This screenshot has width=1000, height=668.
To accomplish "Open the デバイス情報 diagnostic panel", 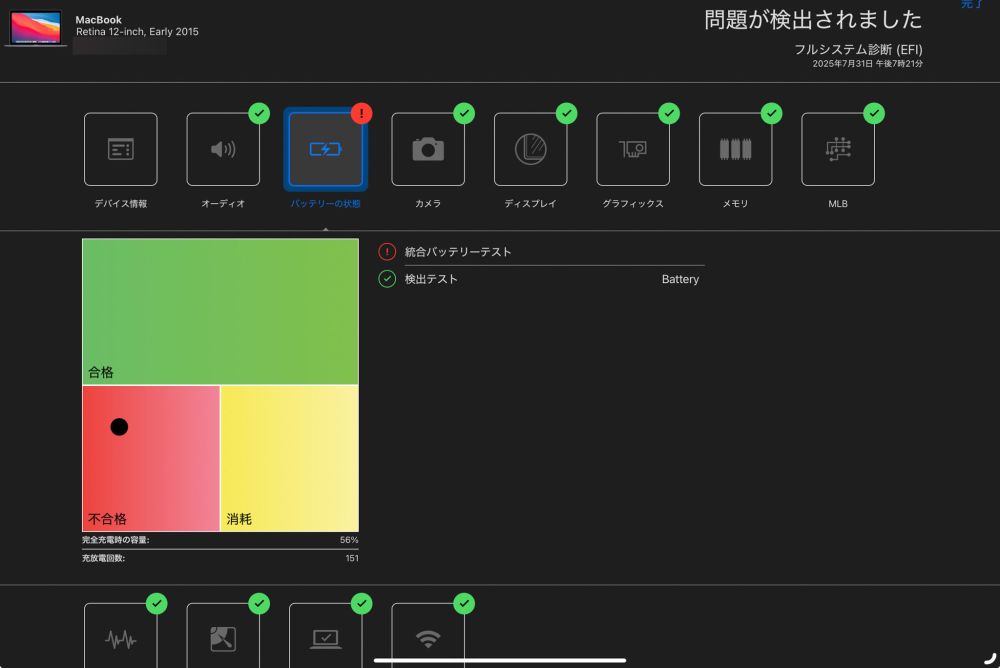I will pyautogui.click(x=120, y=148).
